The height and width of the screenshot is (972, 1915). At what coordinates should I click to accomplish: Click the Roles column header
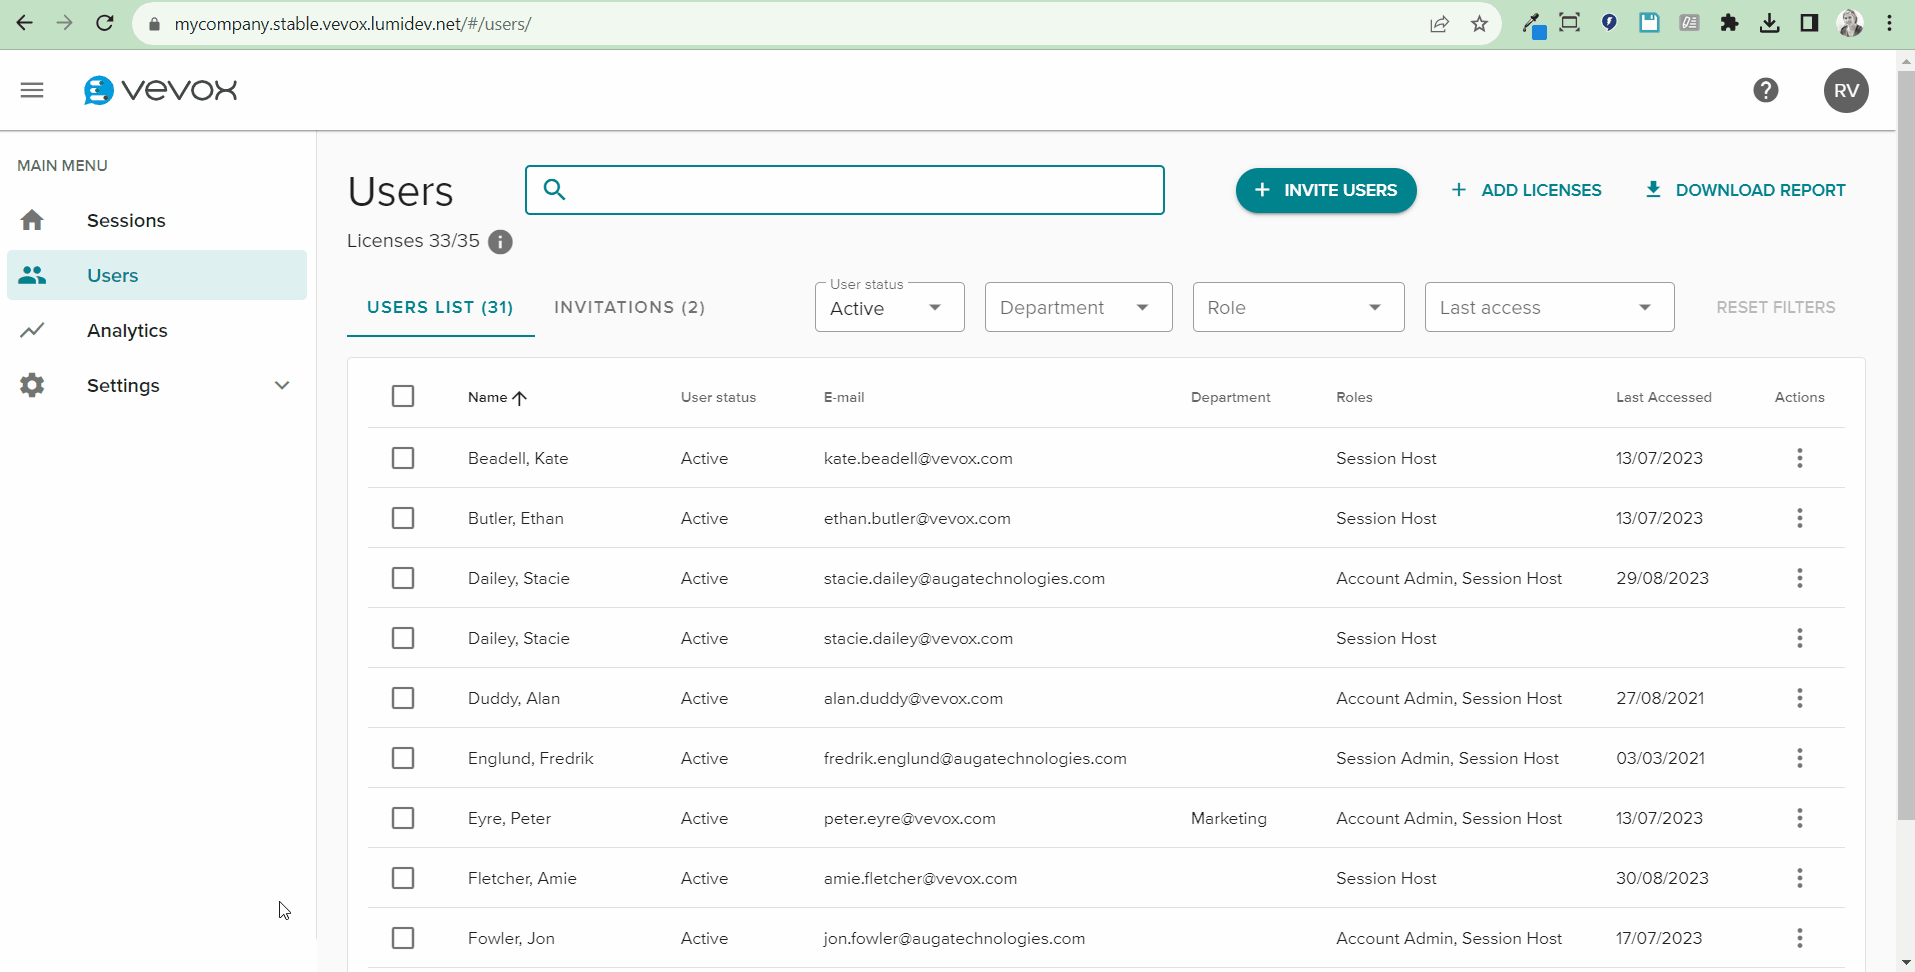point(1354,397)
